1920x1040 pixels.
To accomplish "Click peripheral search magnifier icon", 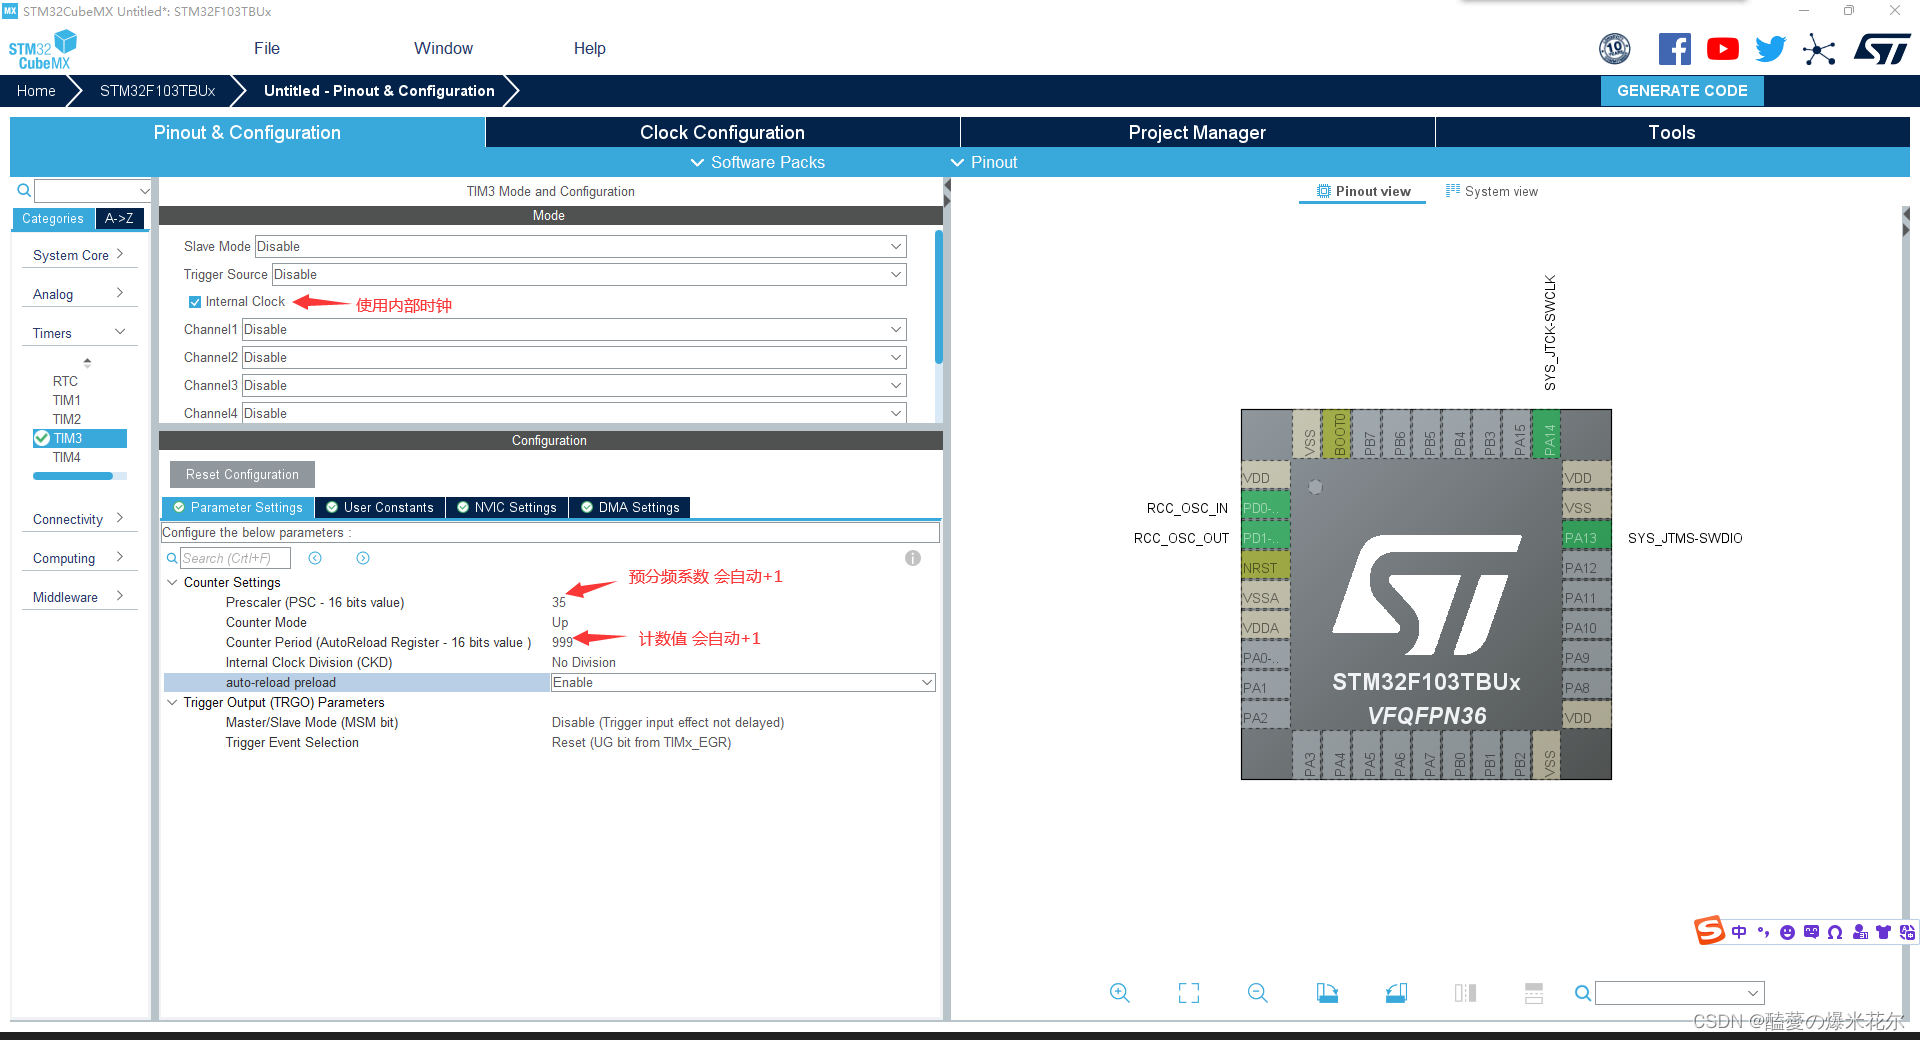I will click(23, 190).
